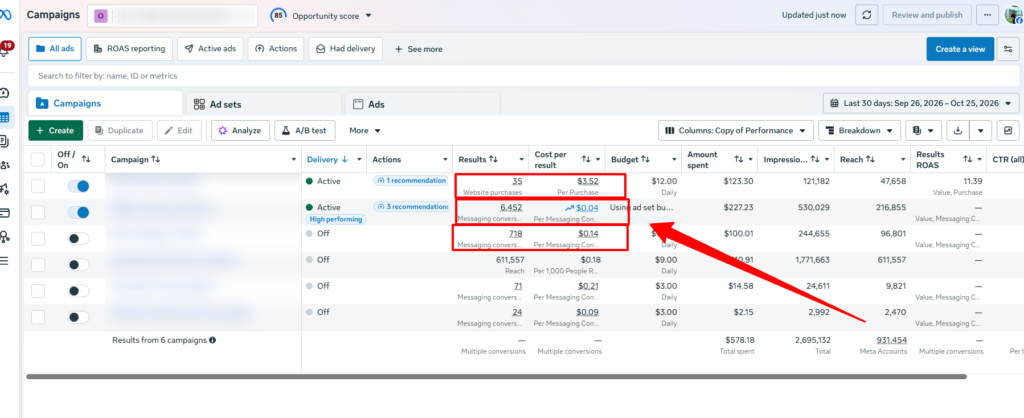Open the charts panel icon button
Image resolution: width=1024 pixels, height=418 pixels.
[x=1008, y=131]
